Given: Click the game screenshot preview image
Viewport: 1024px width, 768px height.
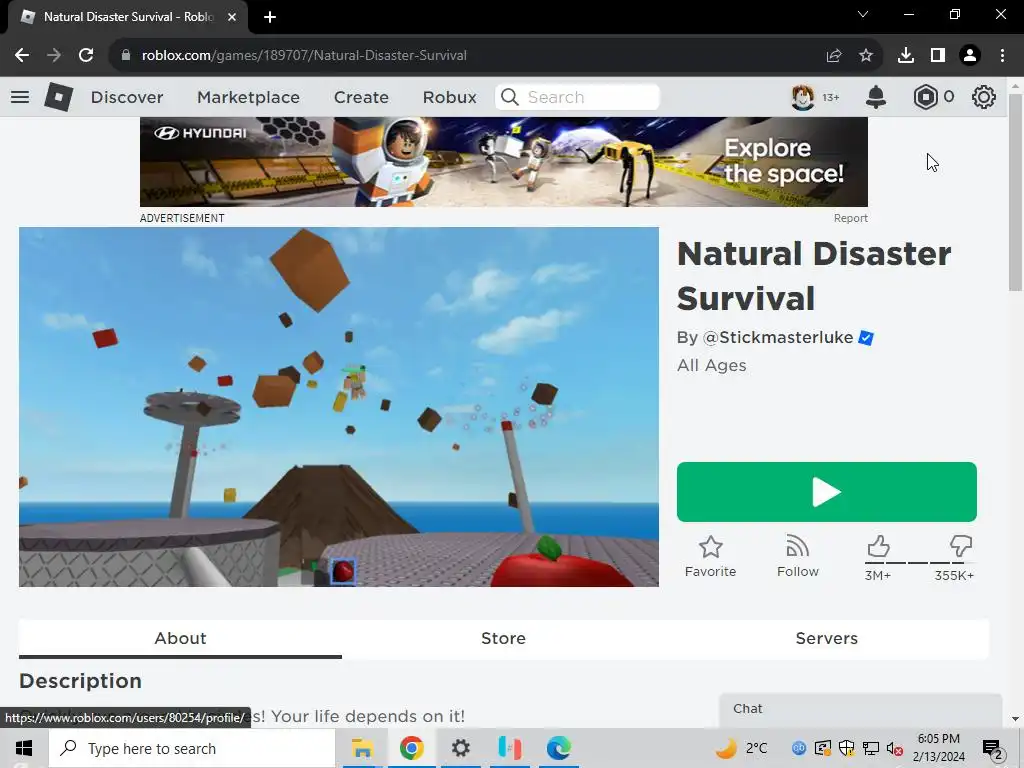Looking at the screenshot, I should click(339, 407).
